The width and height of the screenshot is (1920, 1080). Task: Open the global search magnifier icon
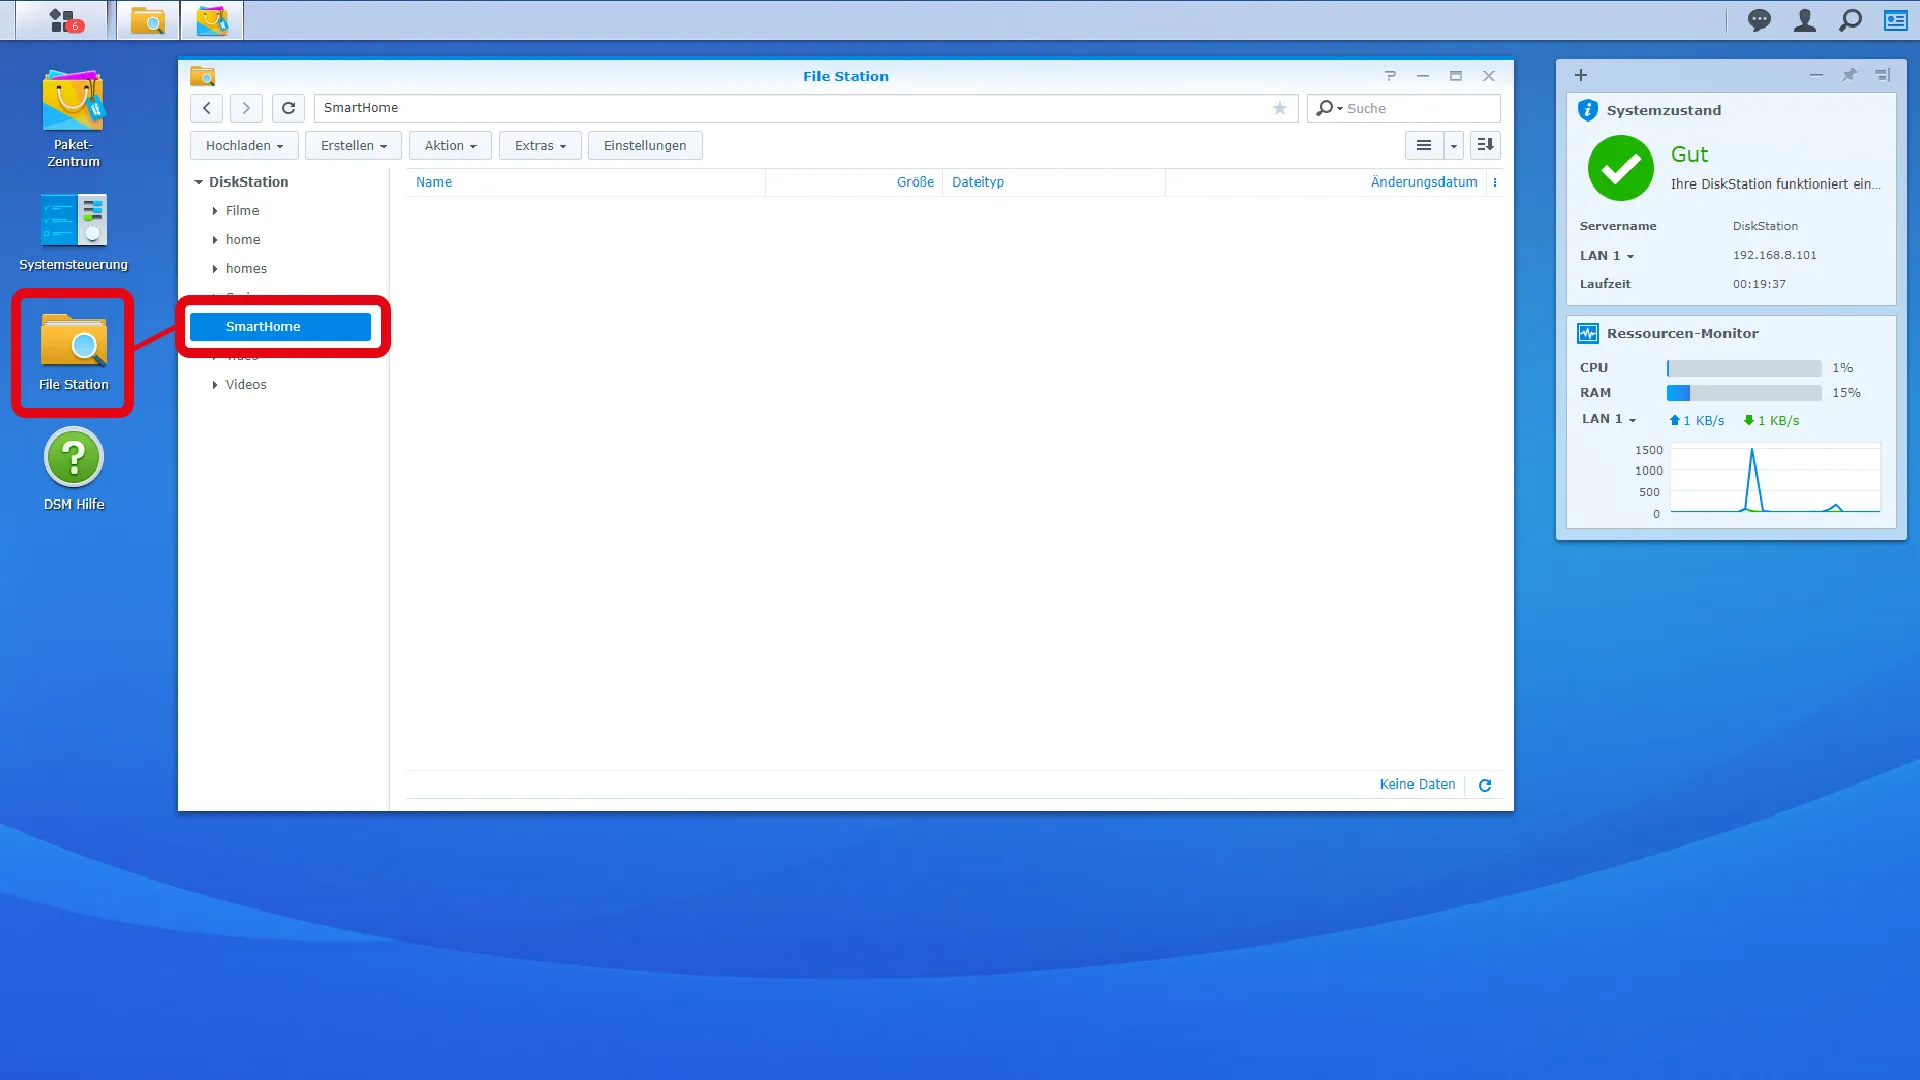tap(1851, 20)
